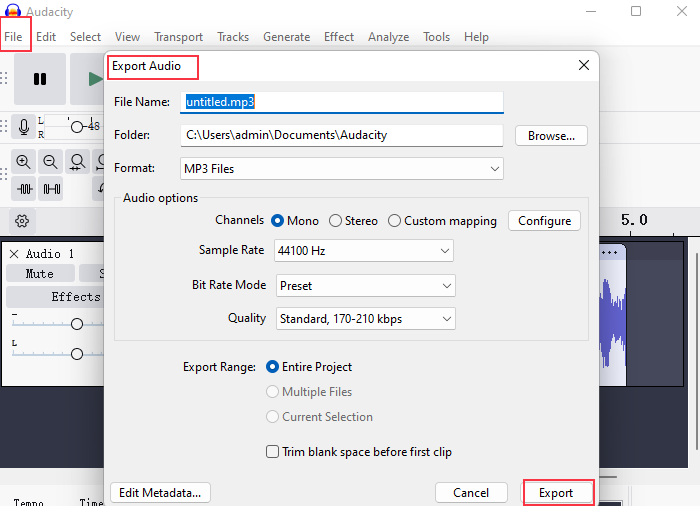Click the Zoom Out magnifier icon
The width and height of the screenshot is (700, 506).
tap(50, 162)
